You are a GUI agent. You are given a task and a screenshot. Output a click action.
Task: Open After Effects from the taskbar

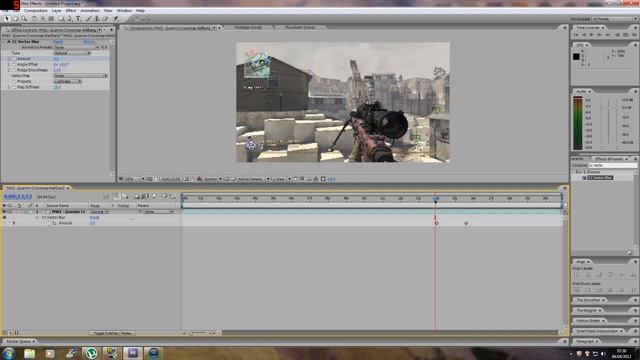[x=132, y=353]
